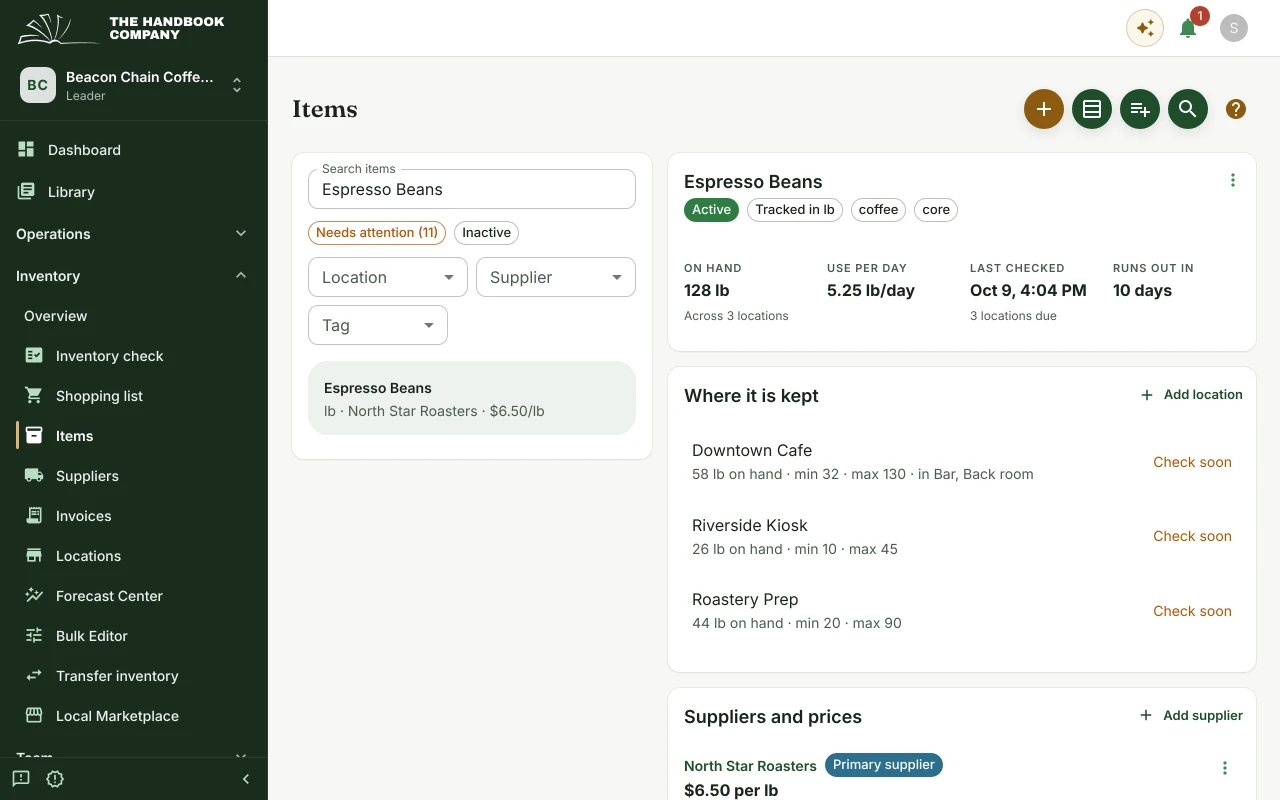Screen dimensions: 1280x800
Task: Expand the Operations section
Action: point(134,234)
